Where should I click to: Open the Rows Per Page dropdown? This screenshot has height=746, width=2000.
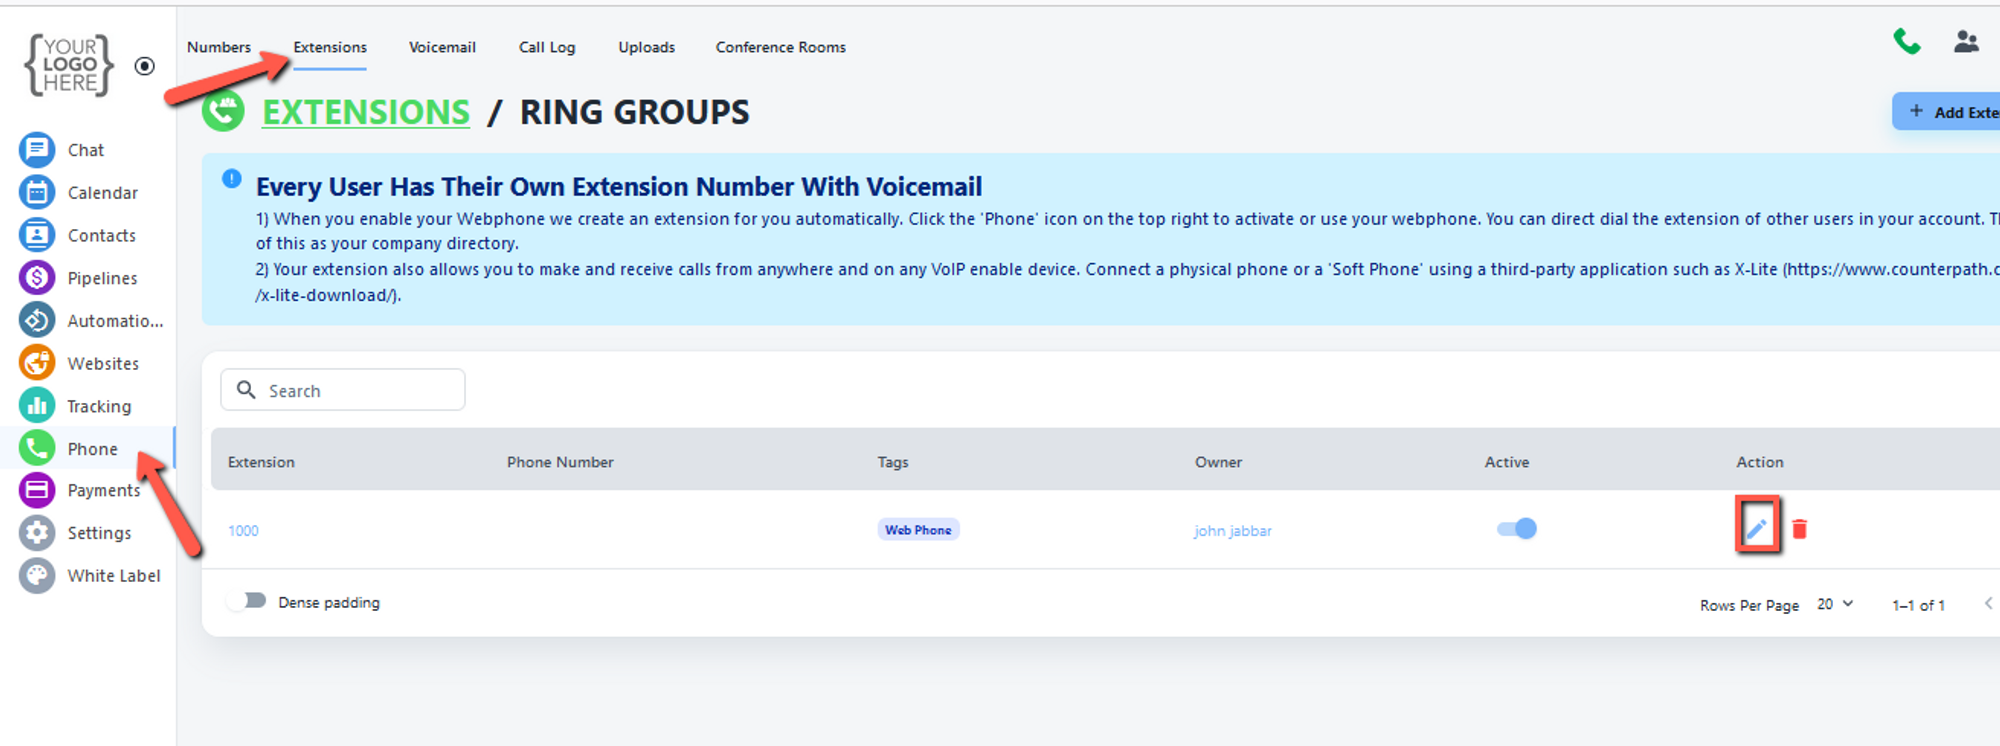point(1835,604)
